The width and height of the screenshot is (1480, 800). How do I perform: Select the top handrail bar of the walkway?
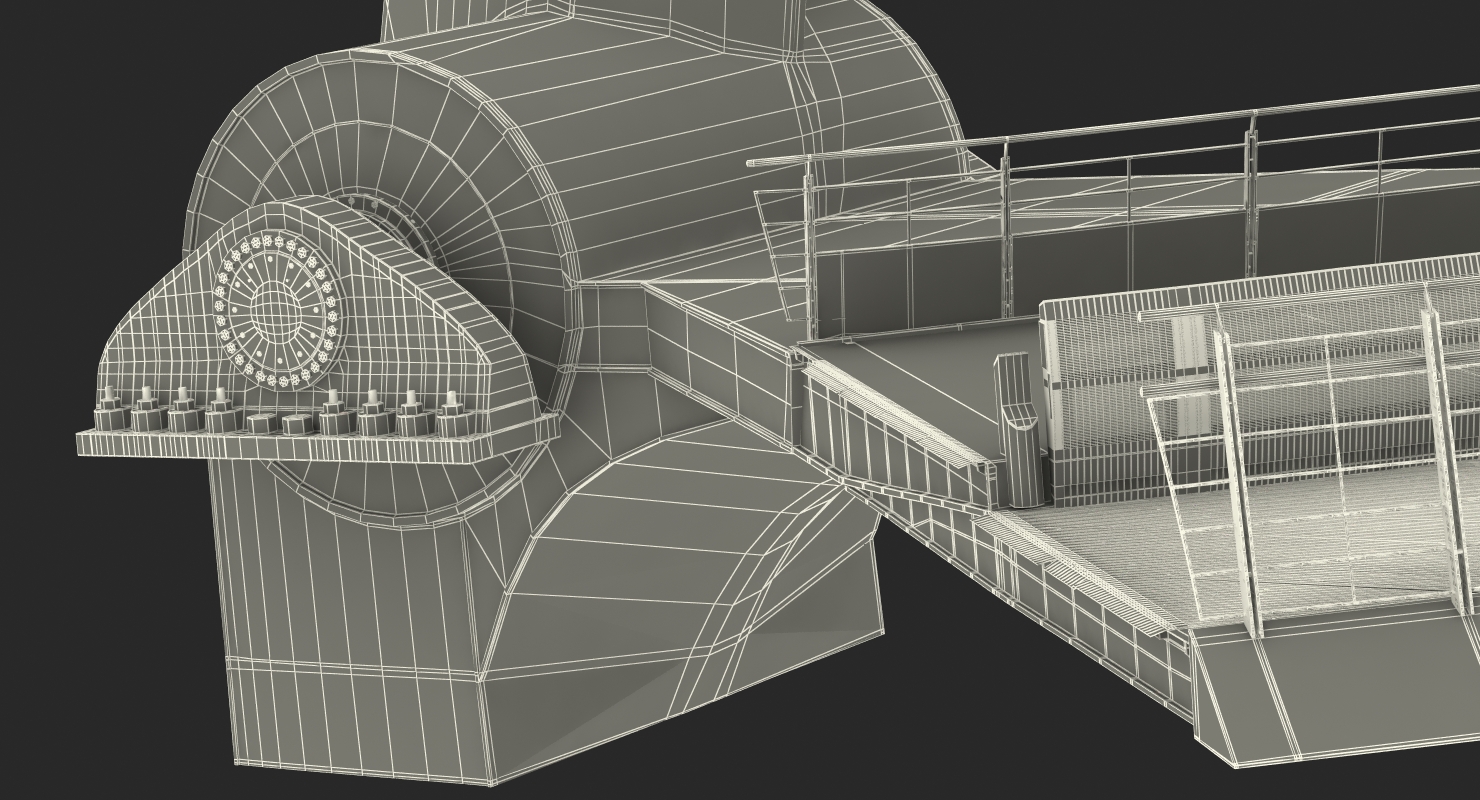(x=1110, y=128)
